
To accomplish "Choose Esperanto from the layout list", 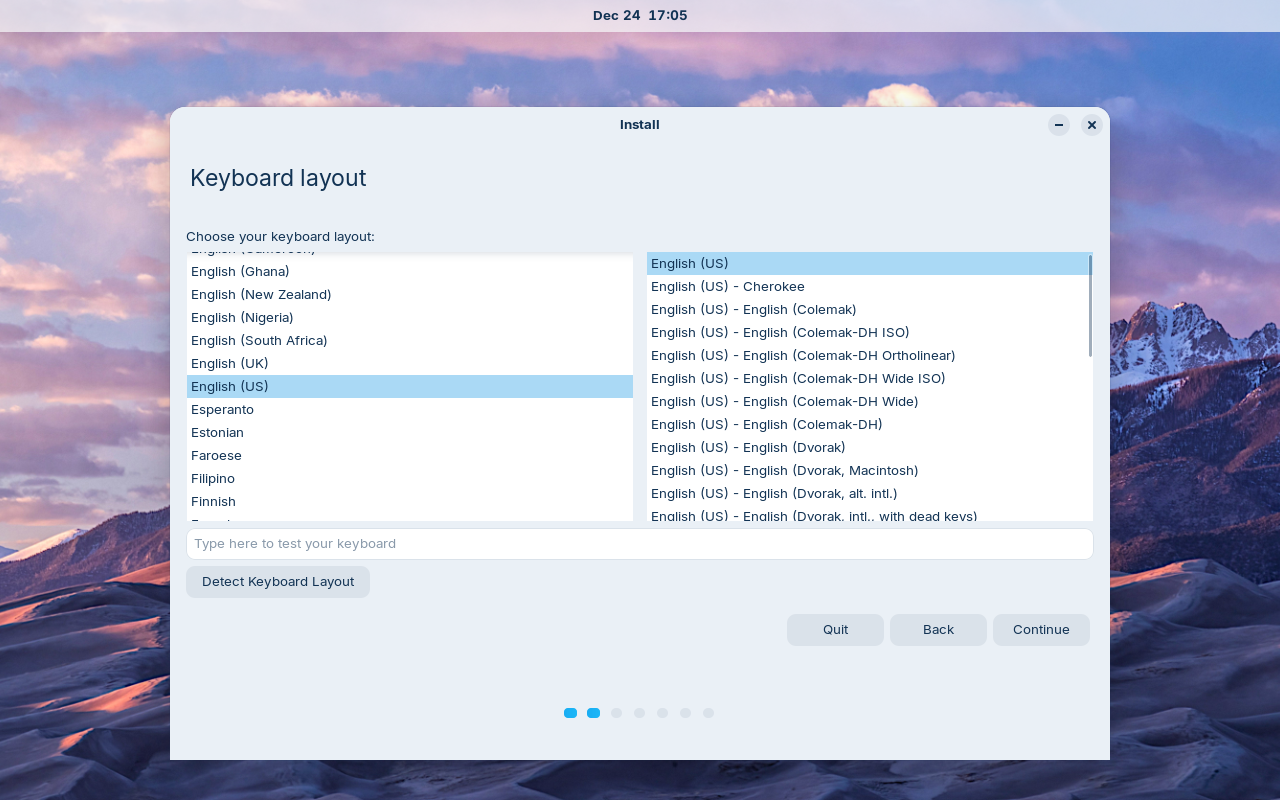I will (222, 409).
